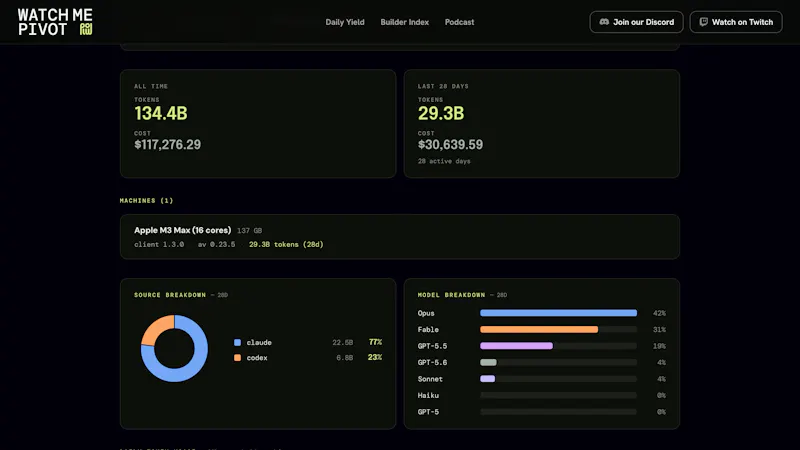This screenshot has width=800, height=450.
Task: Click the Fable 31% value
Action: (x=659, y=330)
